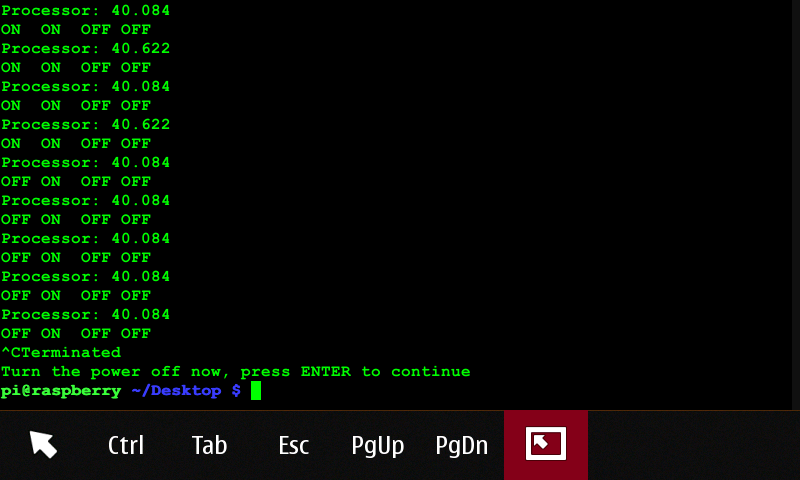Image resolution: width=800 pixels, height=480 pixels.
Task: Click the blue ~/Desktop path text
Action: coord(176,391)
